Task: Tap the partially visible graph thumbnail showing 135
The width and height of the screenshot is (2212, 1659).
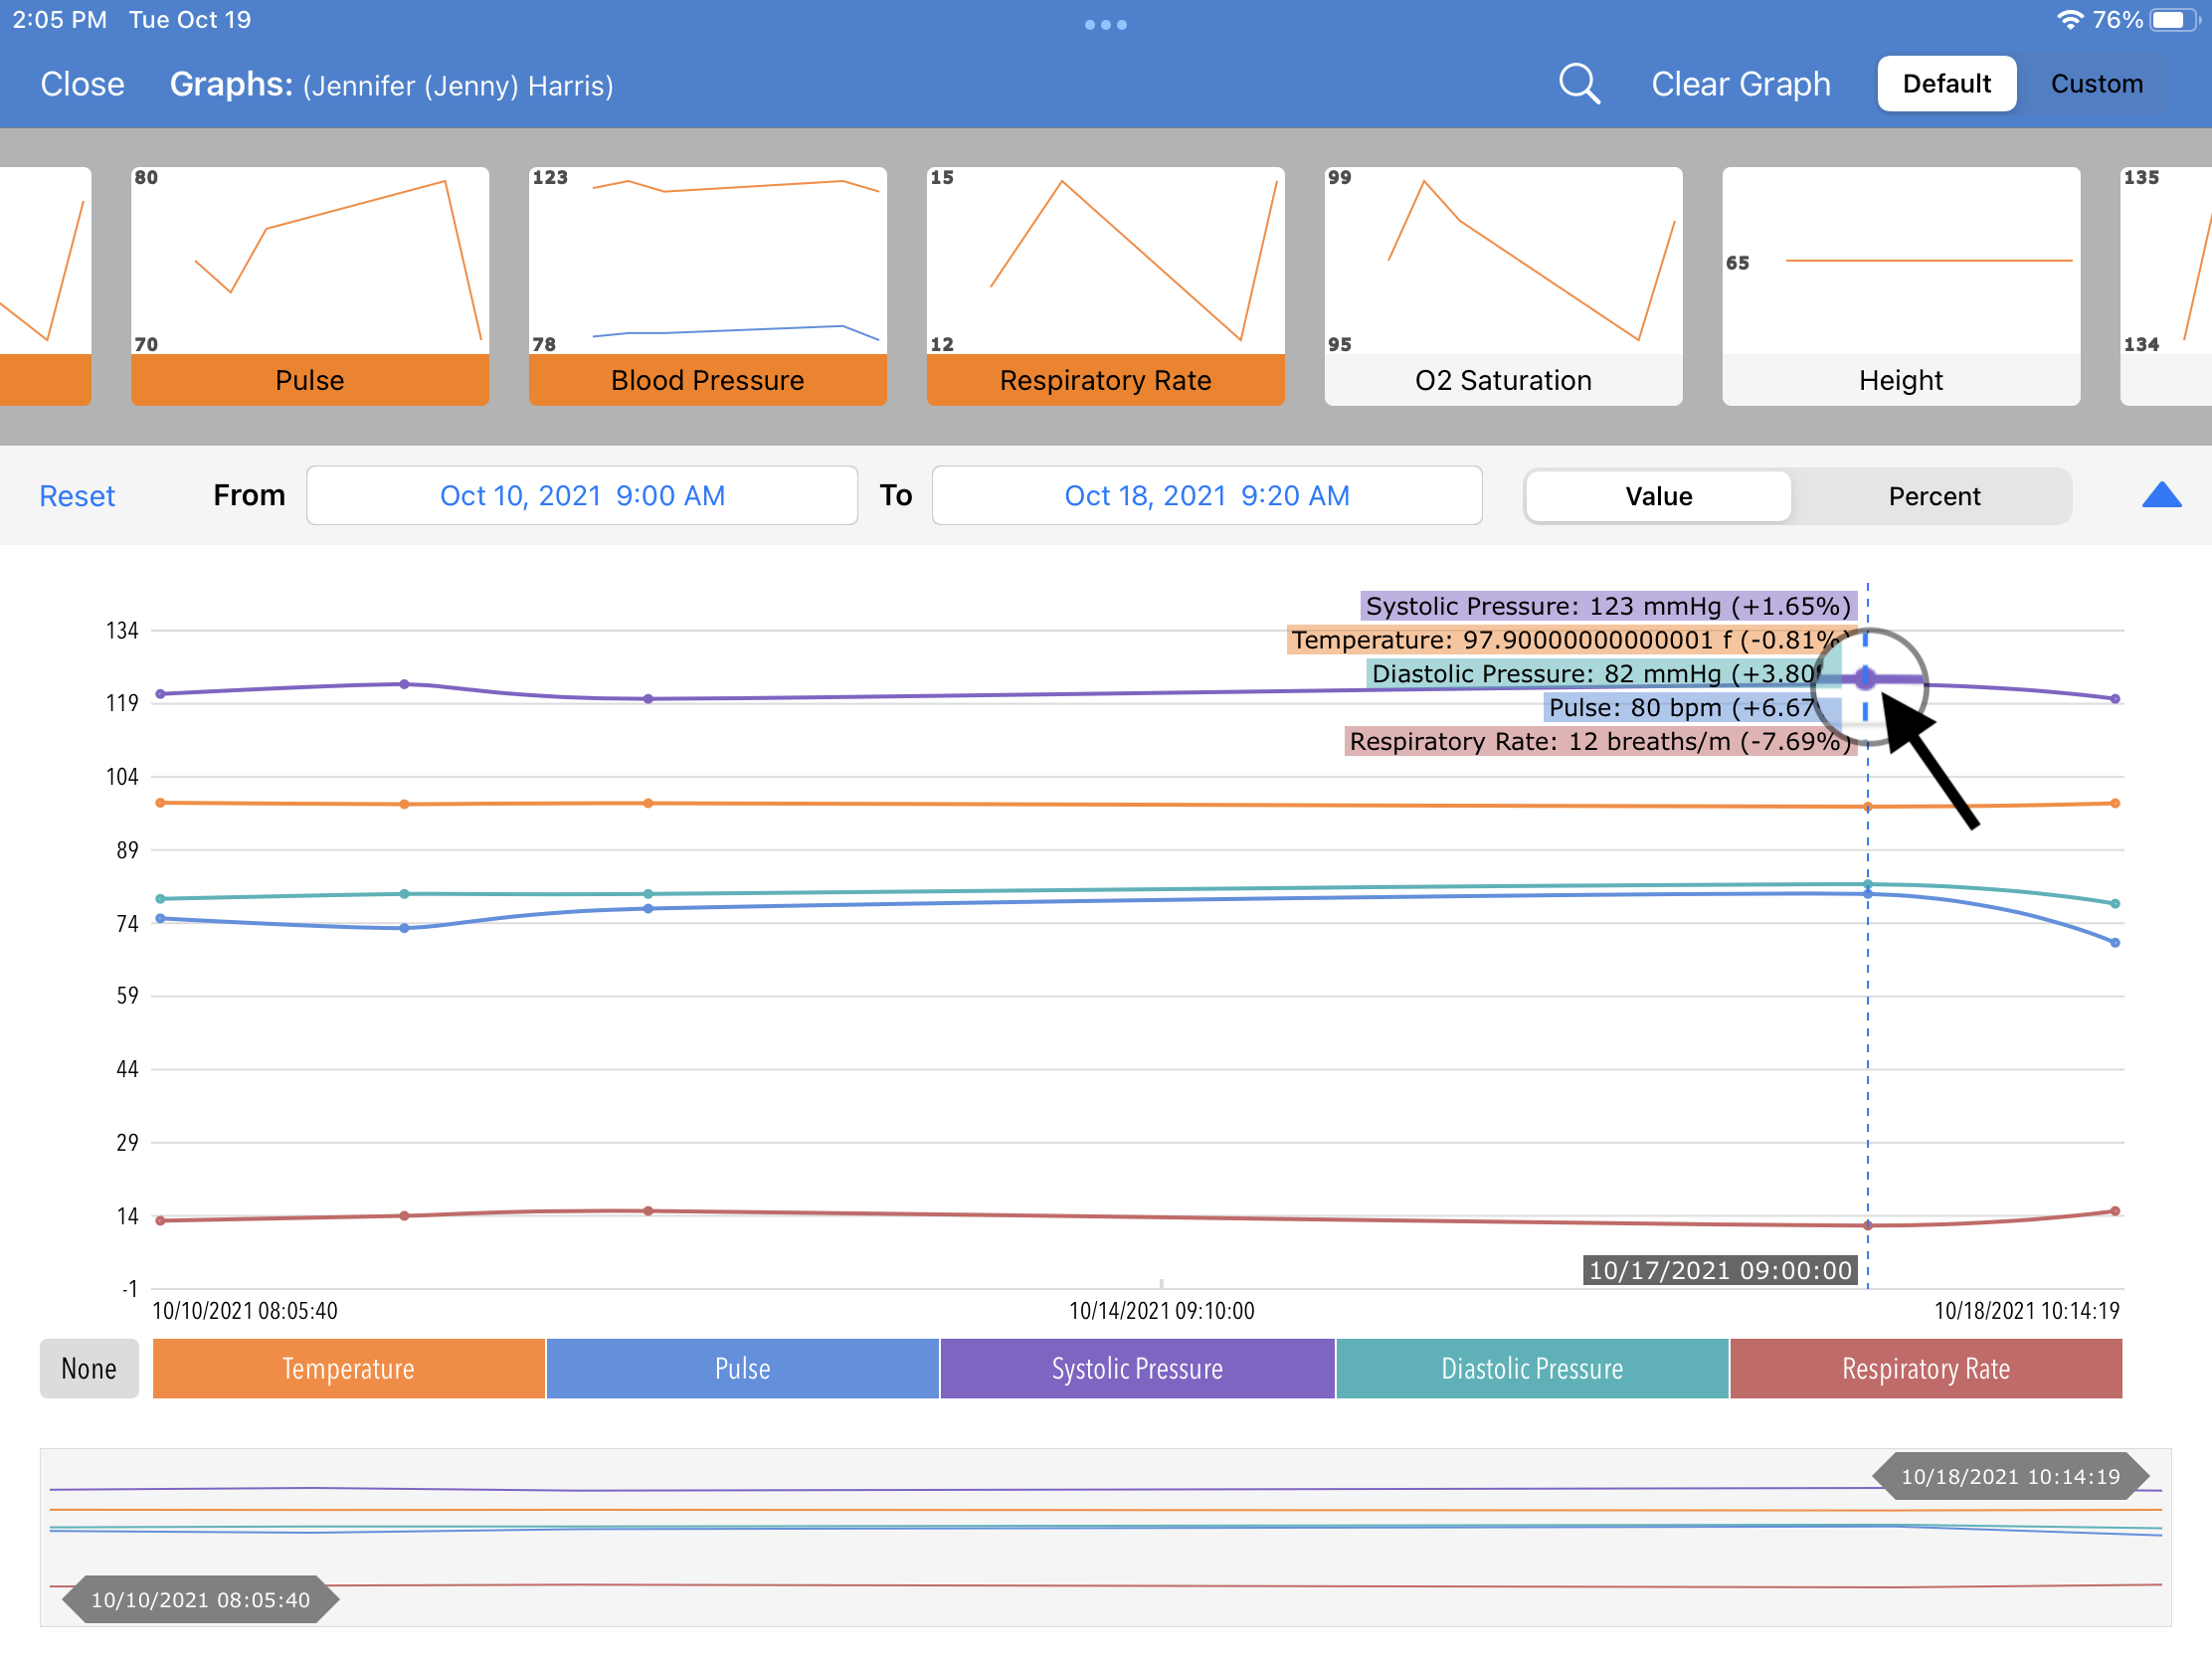Action: coord(2166,286)
